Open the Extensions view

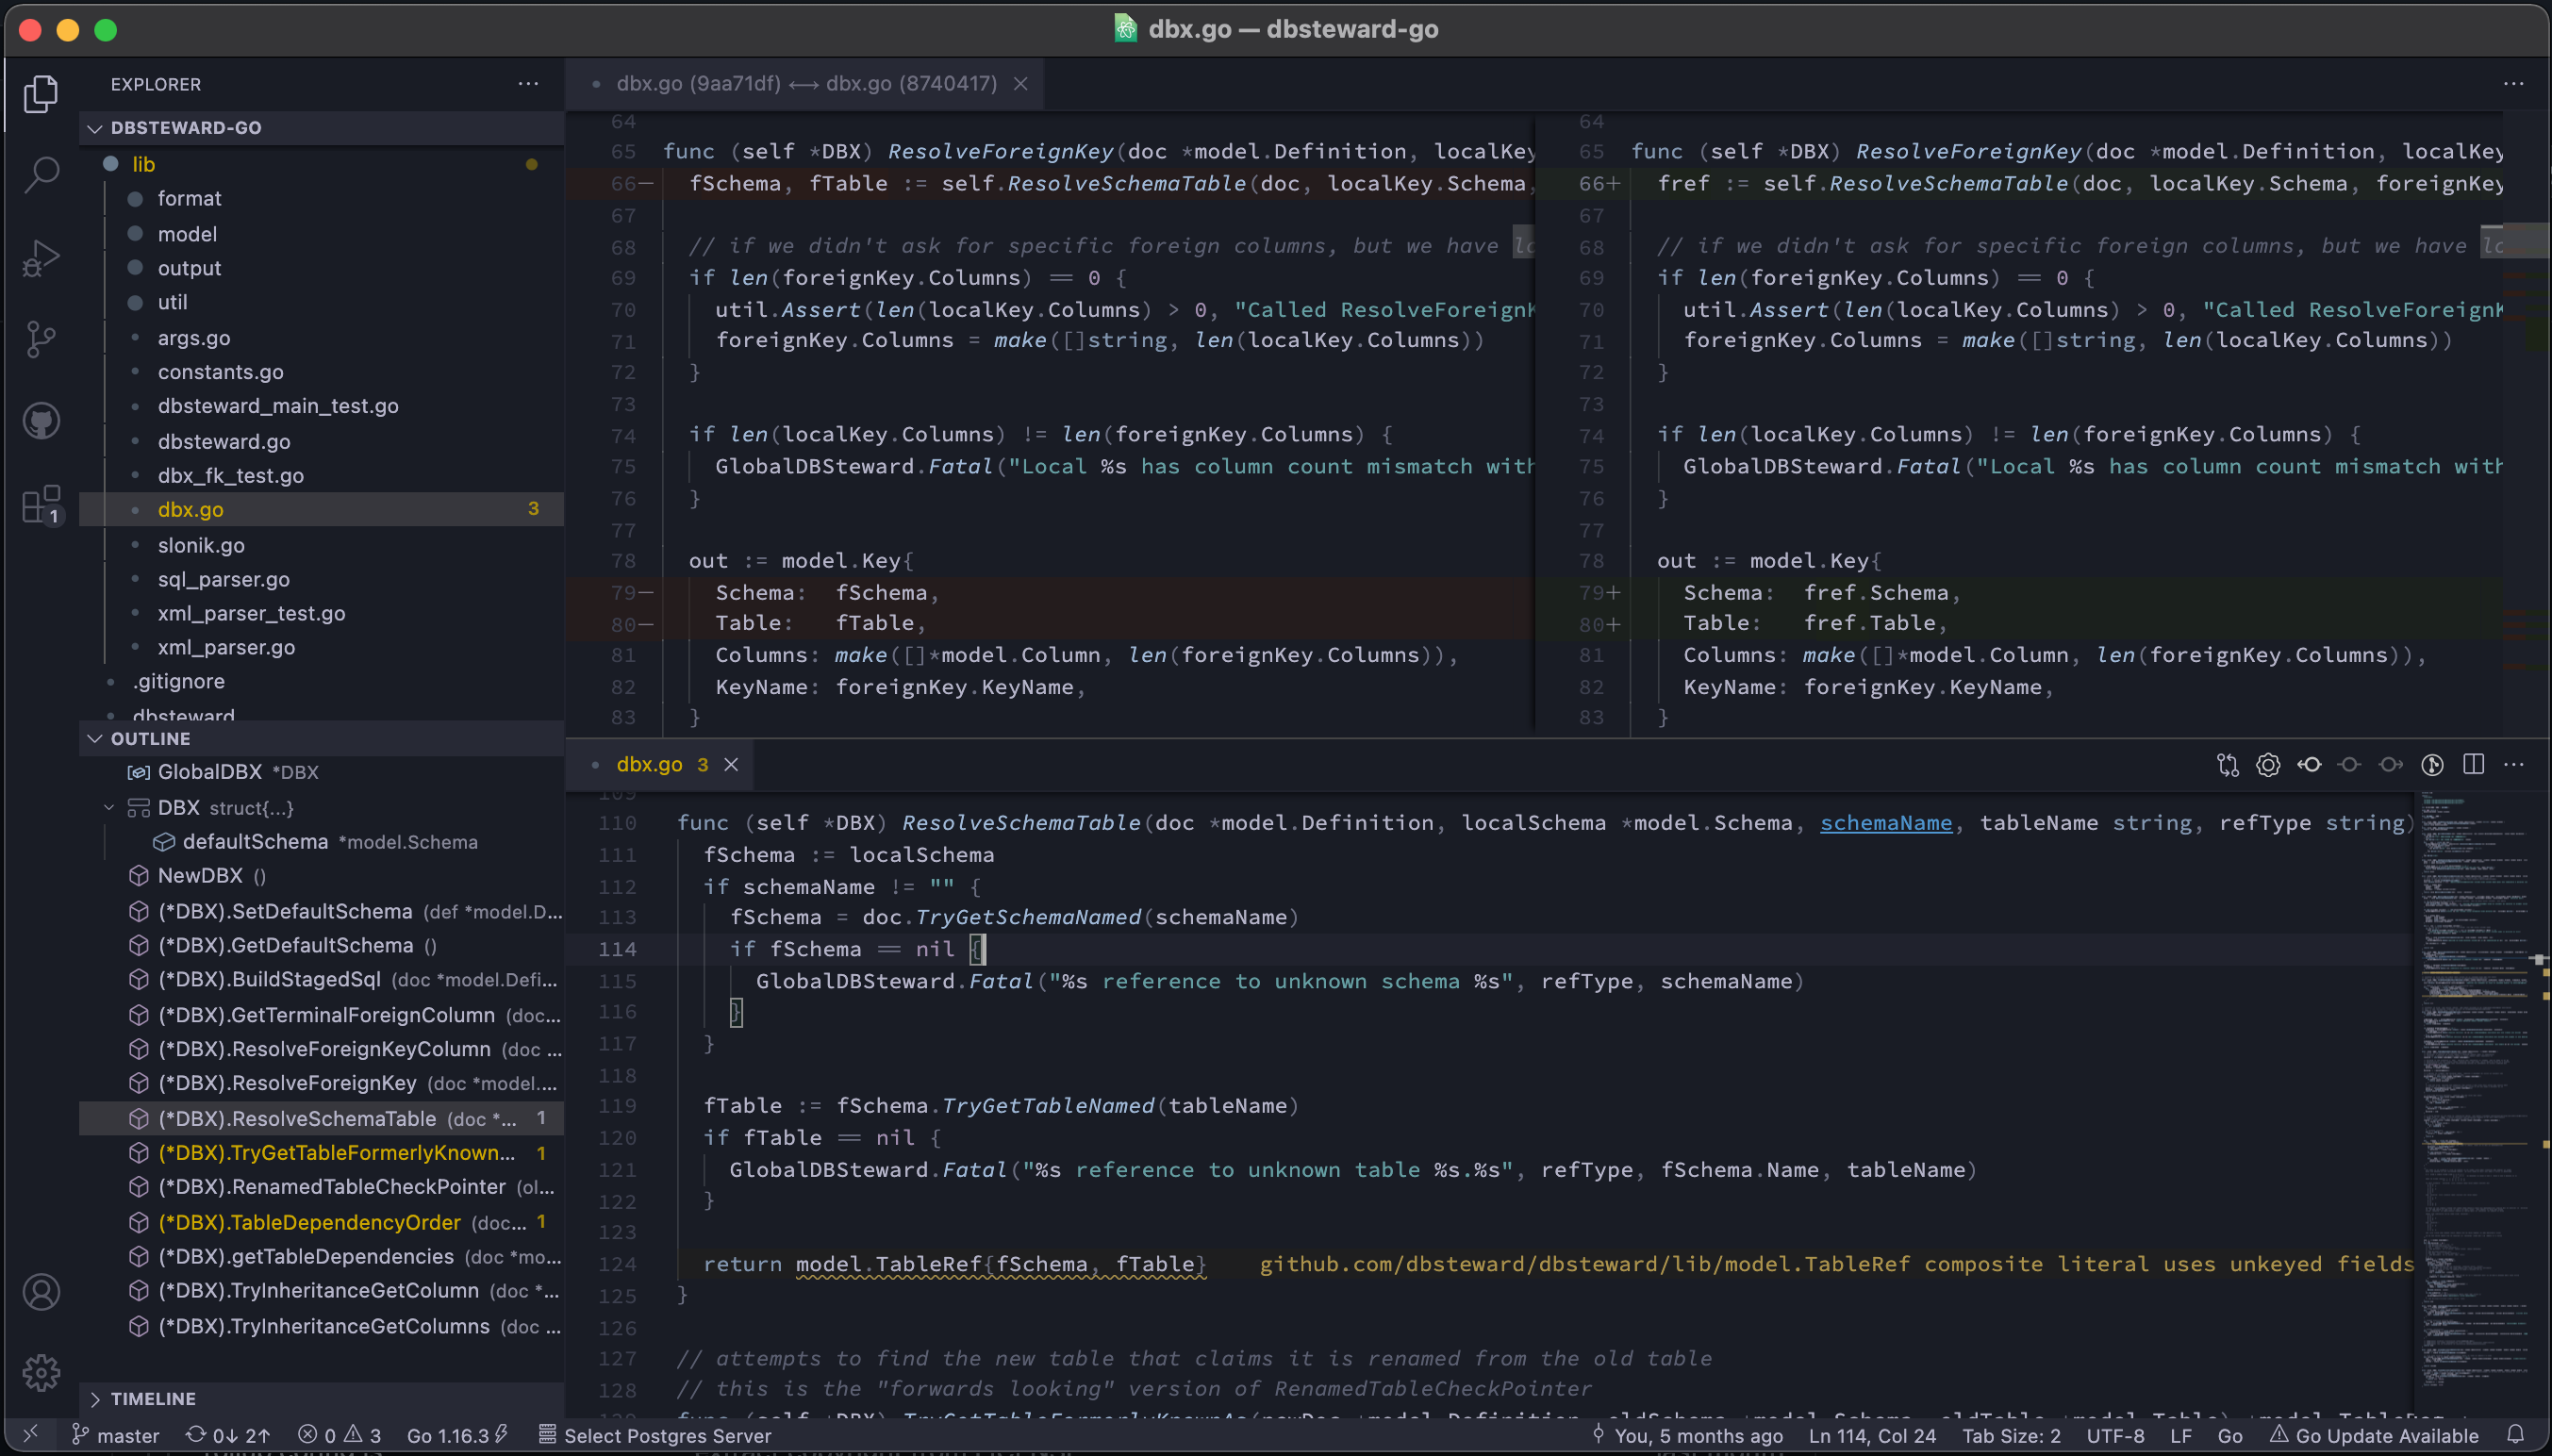pyautogui.click(x=41, y=504)
